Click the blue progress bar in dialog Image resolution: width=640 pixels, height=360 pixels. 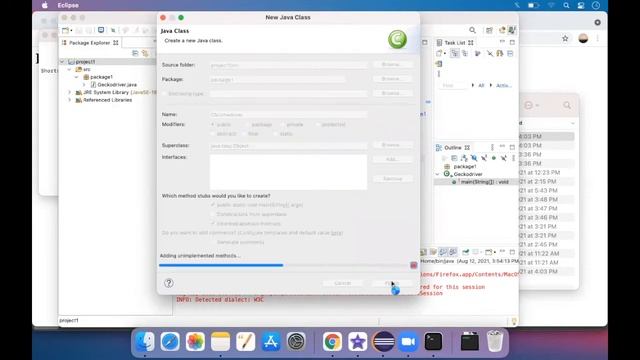click(221, 265)
